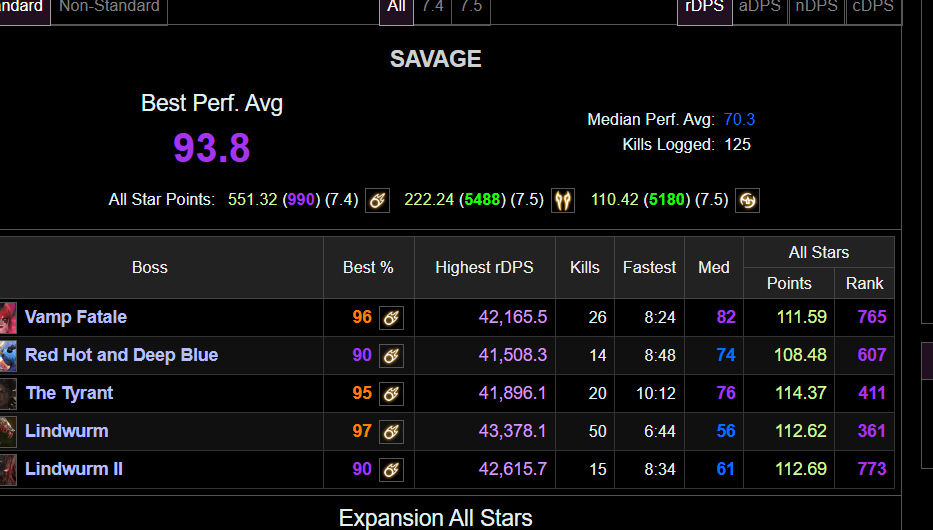Click the job icon in the Red Hot and Deep Blue row
The image size is (933, 530).
(392, 356)
